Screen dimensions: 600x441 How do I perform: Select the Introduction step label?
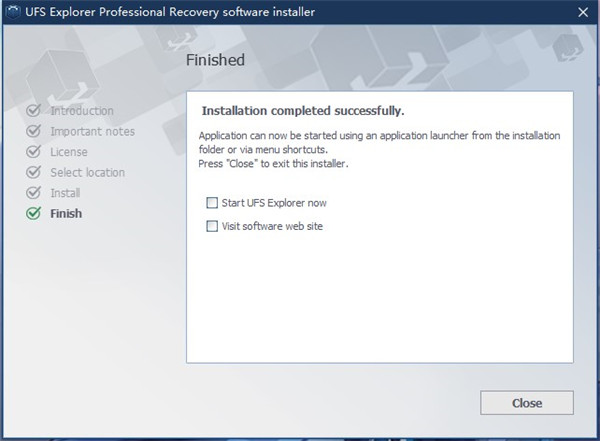pyautogui.click(x=82, y=111)
